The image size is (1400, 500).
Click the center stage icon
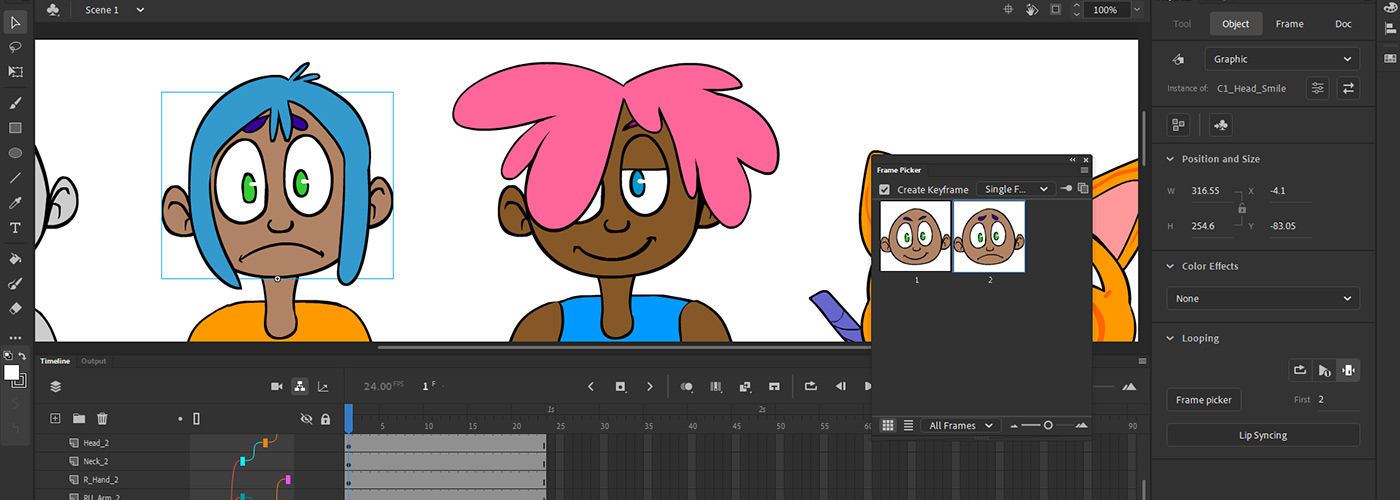click(1009, 10)
